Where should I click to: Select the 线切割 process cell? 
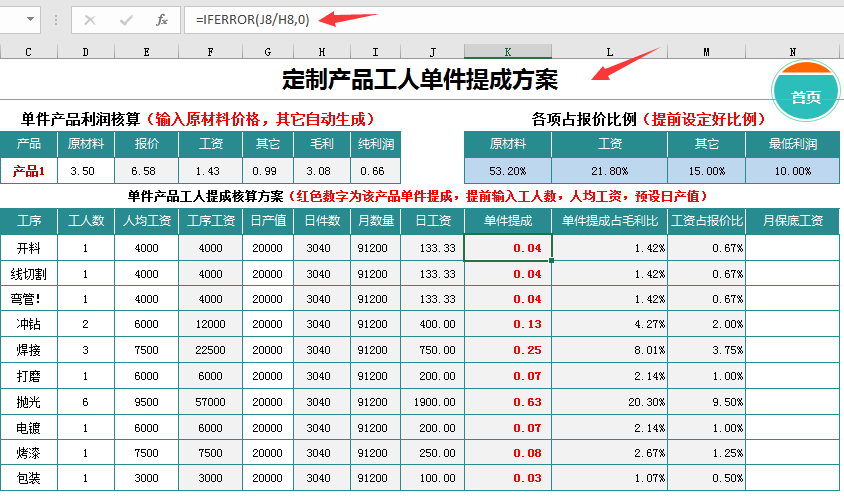[29, 274]
